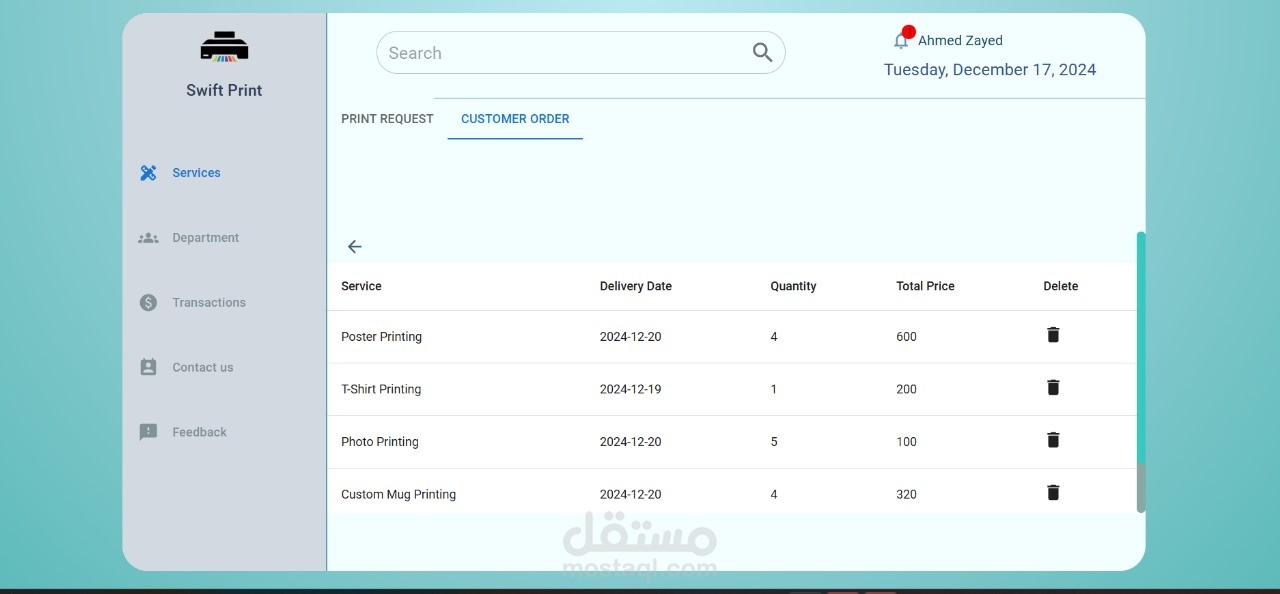Image resolution: width=1280 pixels, height=594 pixels.
Task: Switch to the Print Request tab
Action: point(387,118)
